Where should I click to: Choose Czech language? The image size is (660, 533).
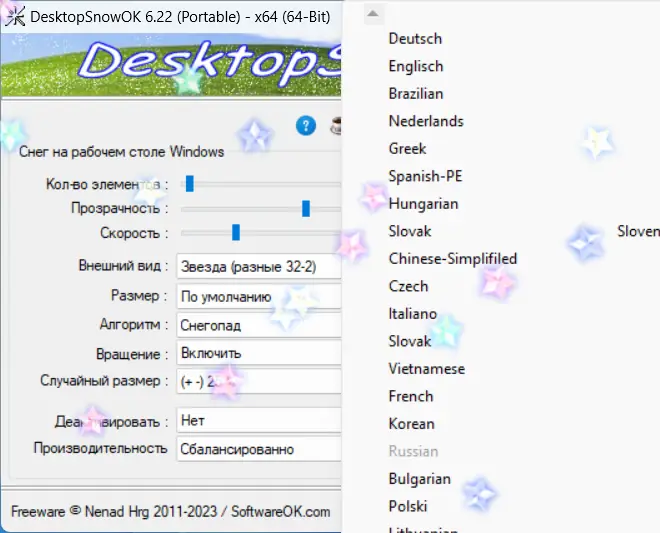(x=408, y=286)
